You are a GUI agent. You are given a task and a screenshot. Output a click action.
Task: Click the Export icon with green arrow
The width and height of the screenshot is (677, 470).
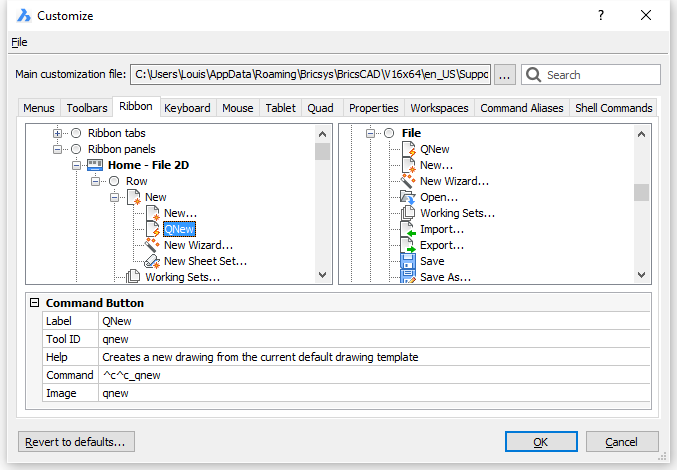pyautogui.click(x=408, y=245)
